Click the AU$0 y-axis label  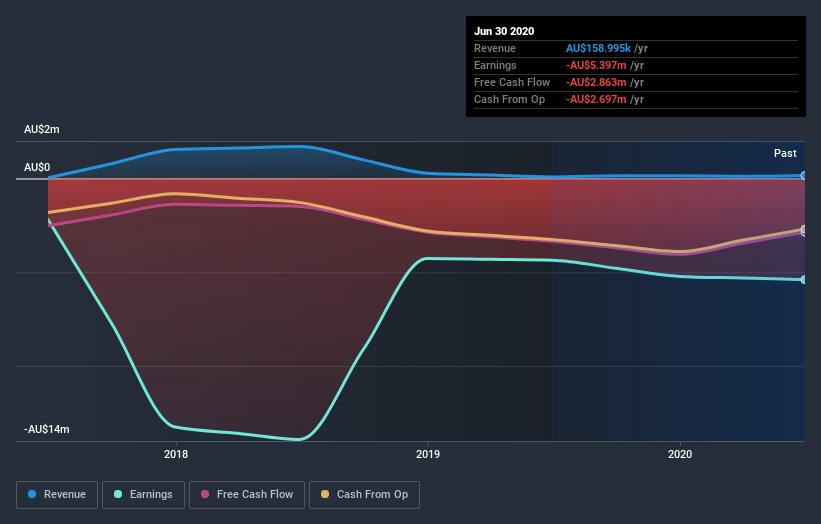tap(37, 168)
